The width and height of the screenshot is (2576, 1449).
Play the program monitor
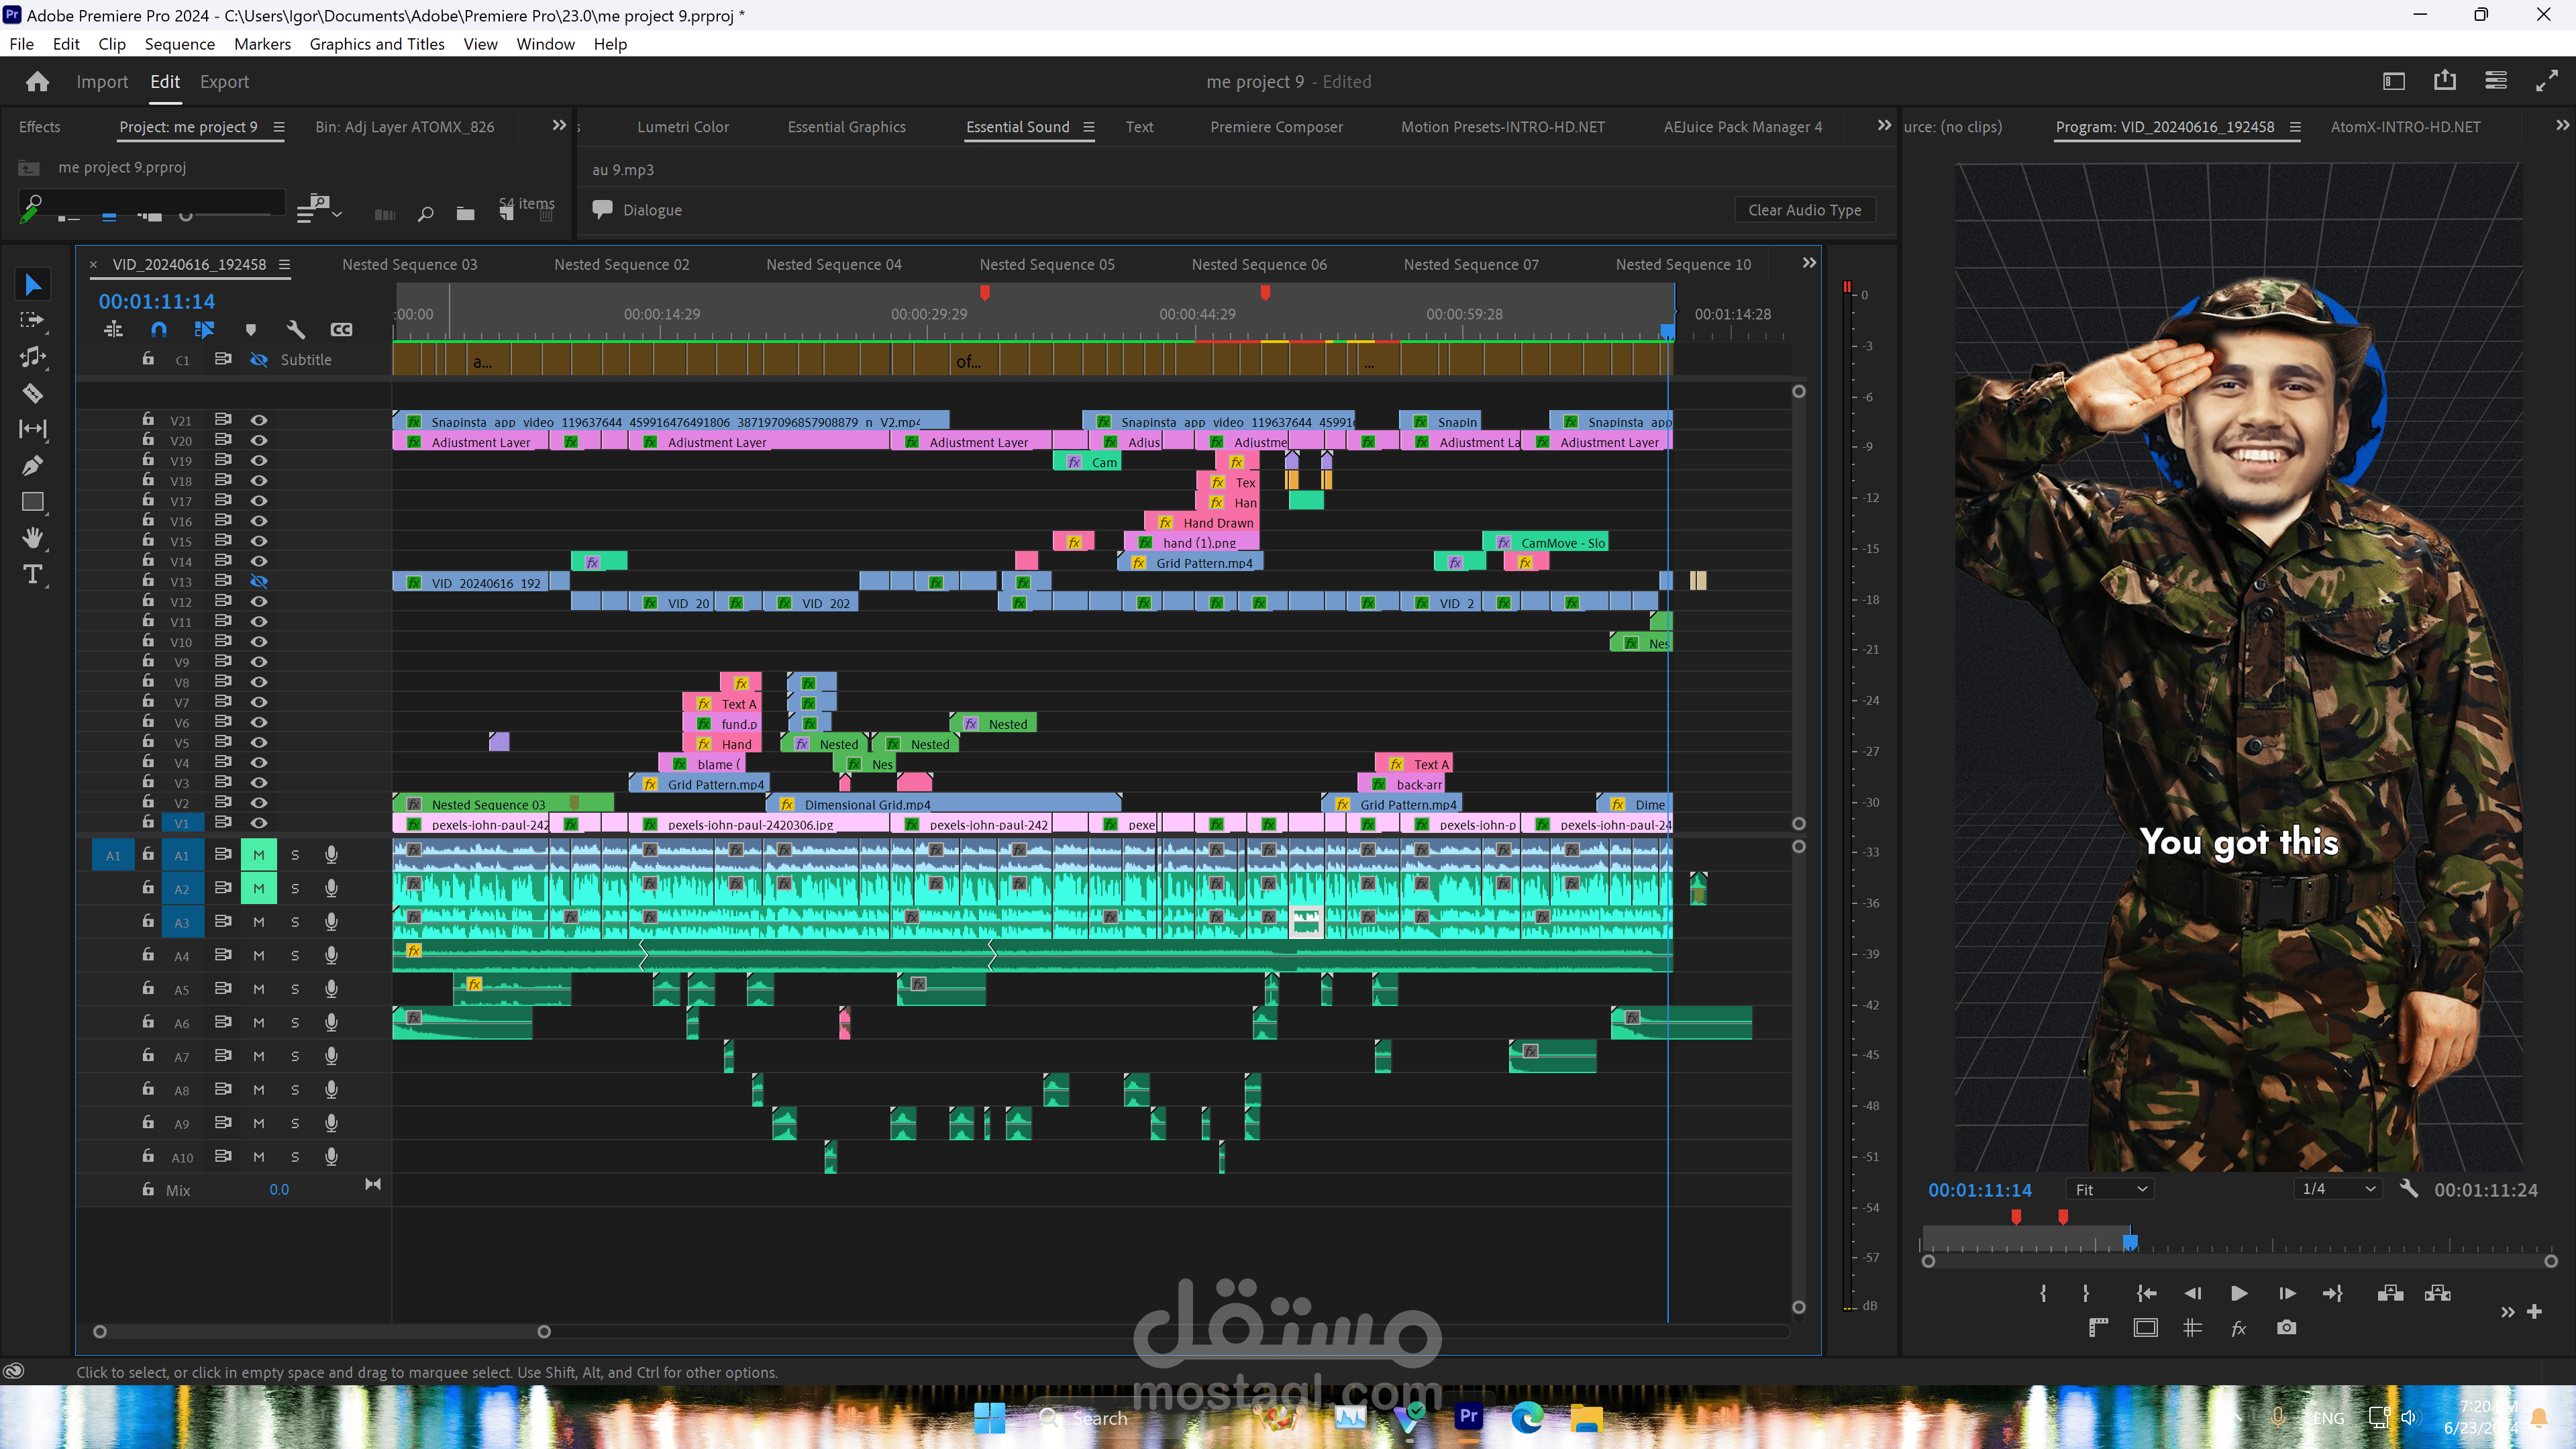point(2239,1293)
